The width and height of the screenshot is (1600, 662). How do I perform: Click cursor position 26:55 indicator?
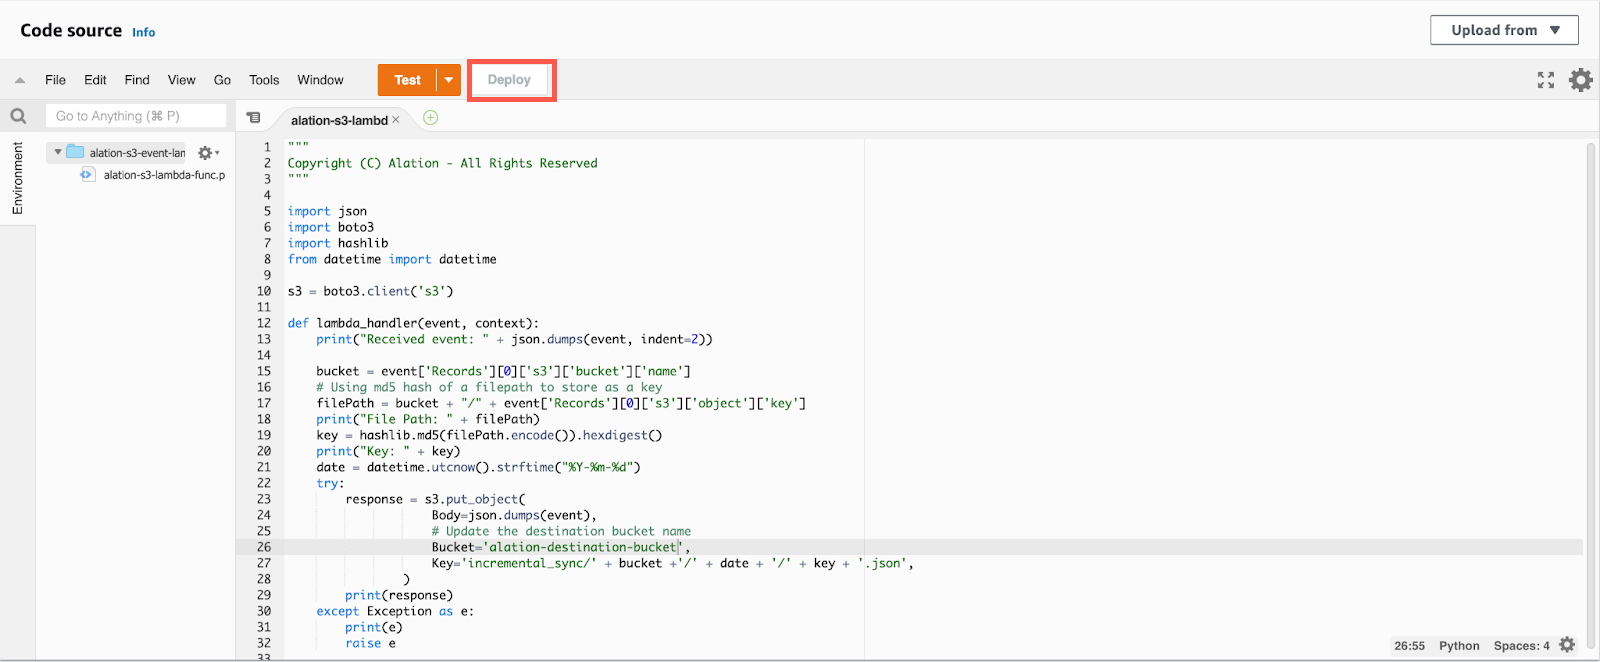pyautogui.click(x=1409, y=646)
